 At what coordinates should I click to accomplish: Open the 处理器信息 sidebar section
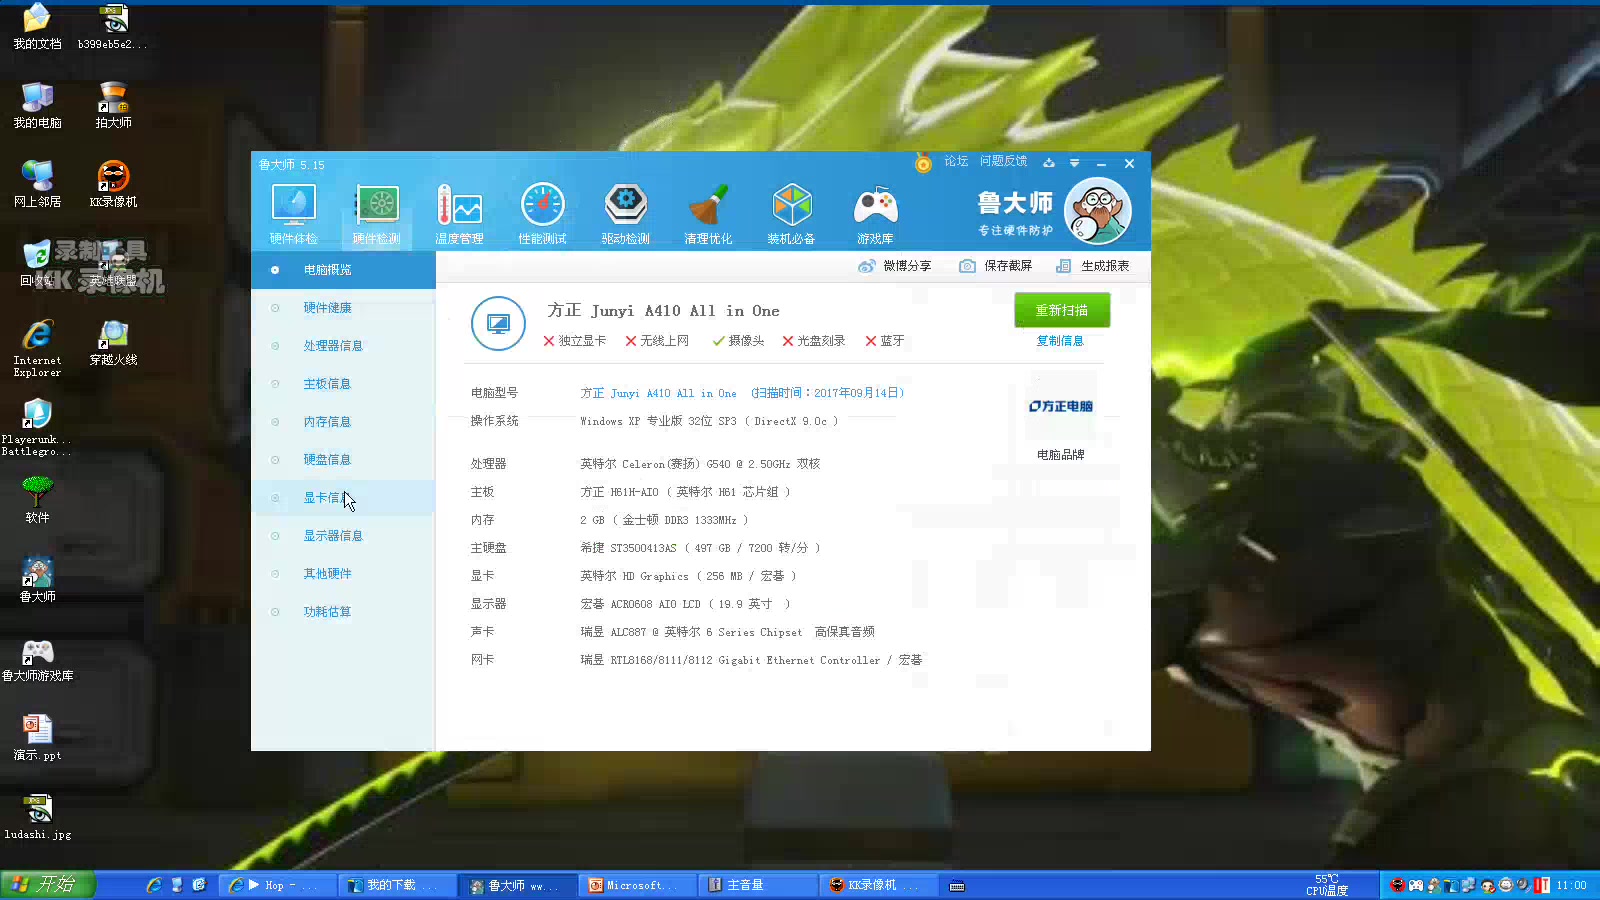(x=343, y=346)
